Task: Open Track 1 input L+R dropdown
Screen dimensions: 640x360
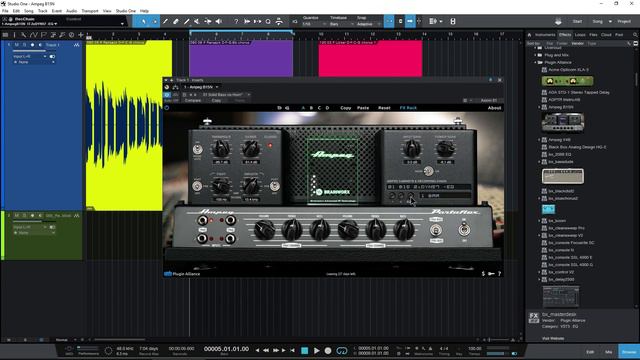Action: (x=29, y=56)
